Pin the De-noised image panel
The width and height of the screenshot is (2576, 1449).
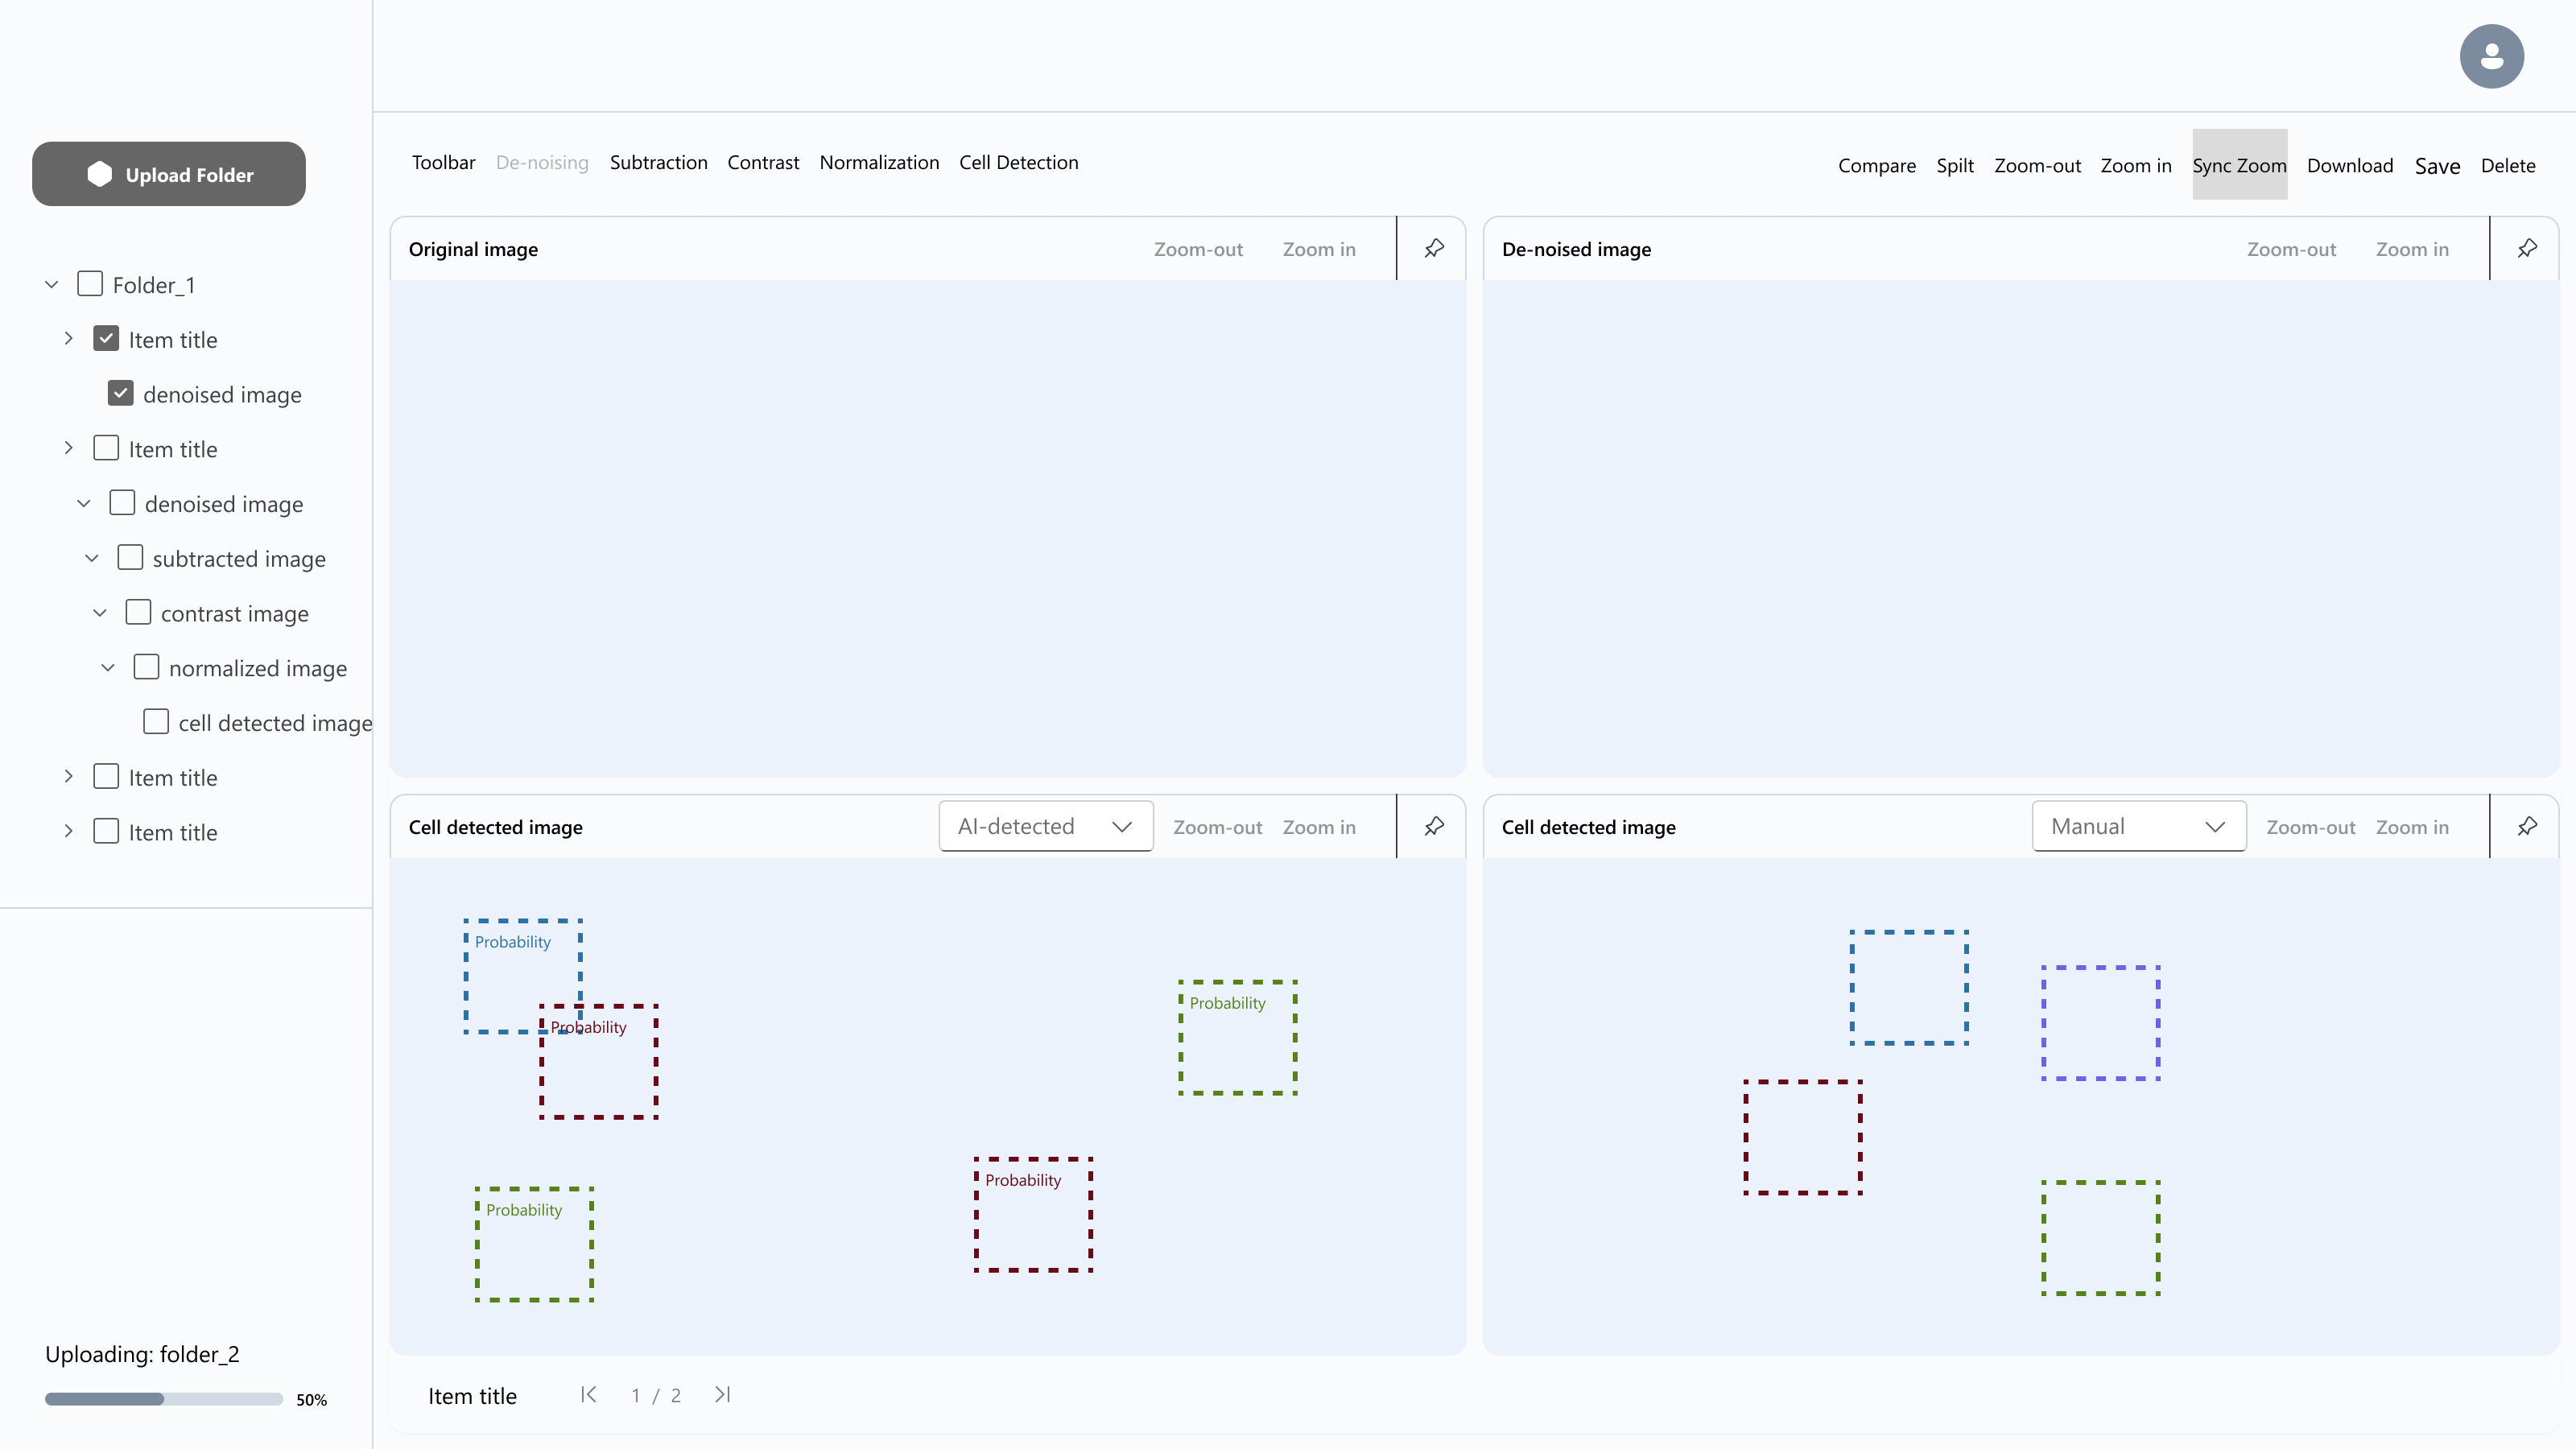click(2527, 248)
